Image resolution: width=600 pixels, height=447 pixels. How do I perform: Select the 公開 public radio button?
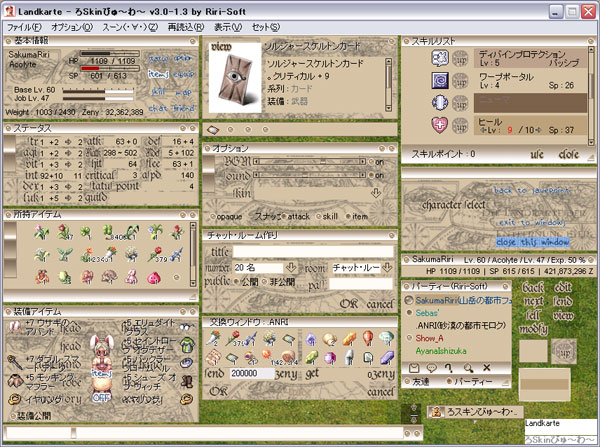pyautogui.click(x=236, y=282)
